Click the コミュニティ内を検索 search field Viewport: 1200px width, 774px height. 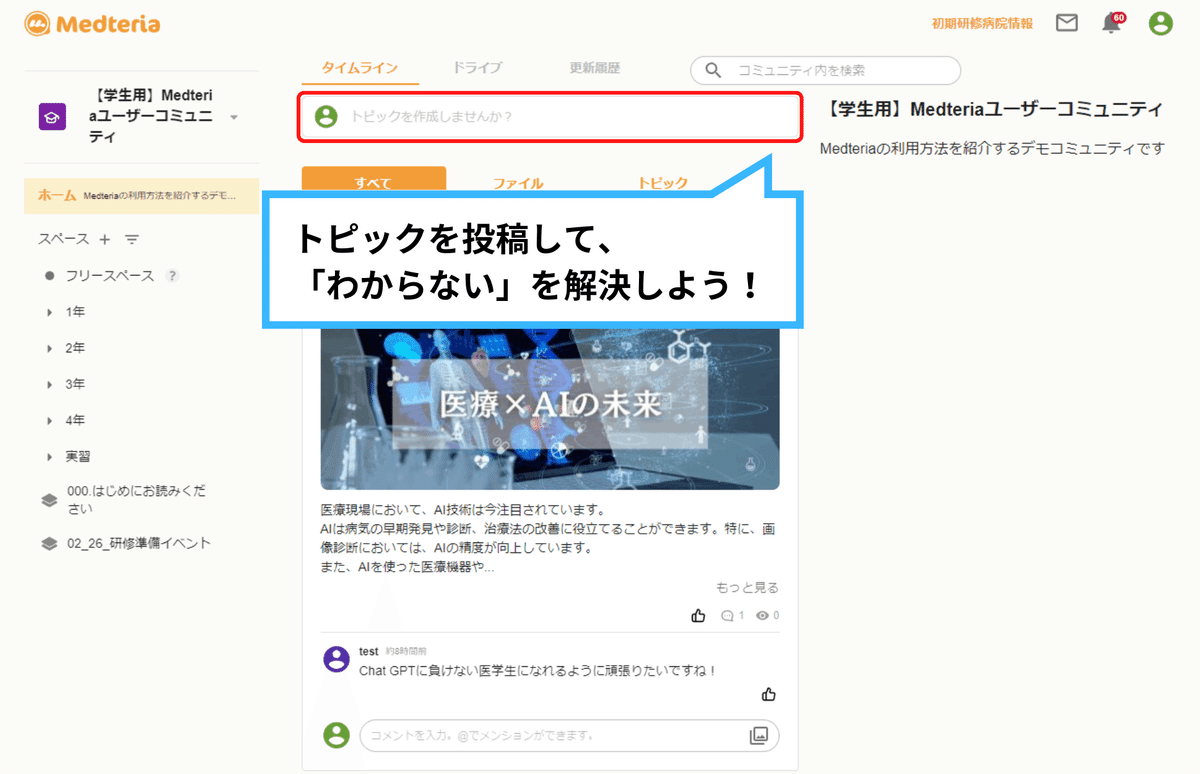(x=825, y=70)
